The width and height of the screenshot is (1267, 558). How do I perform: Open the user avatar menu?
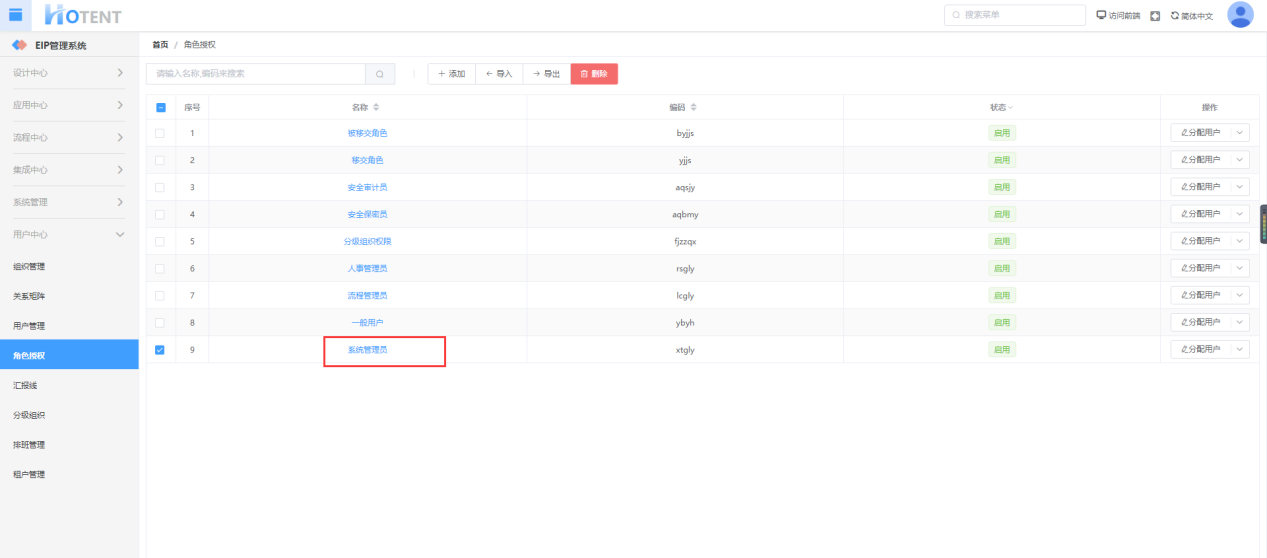click(1240, 15)
